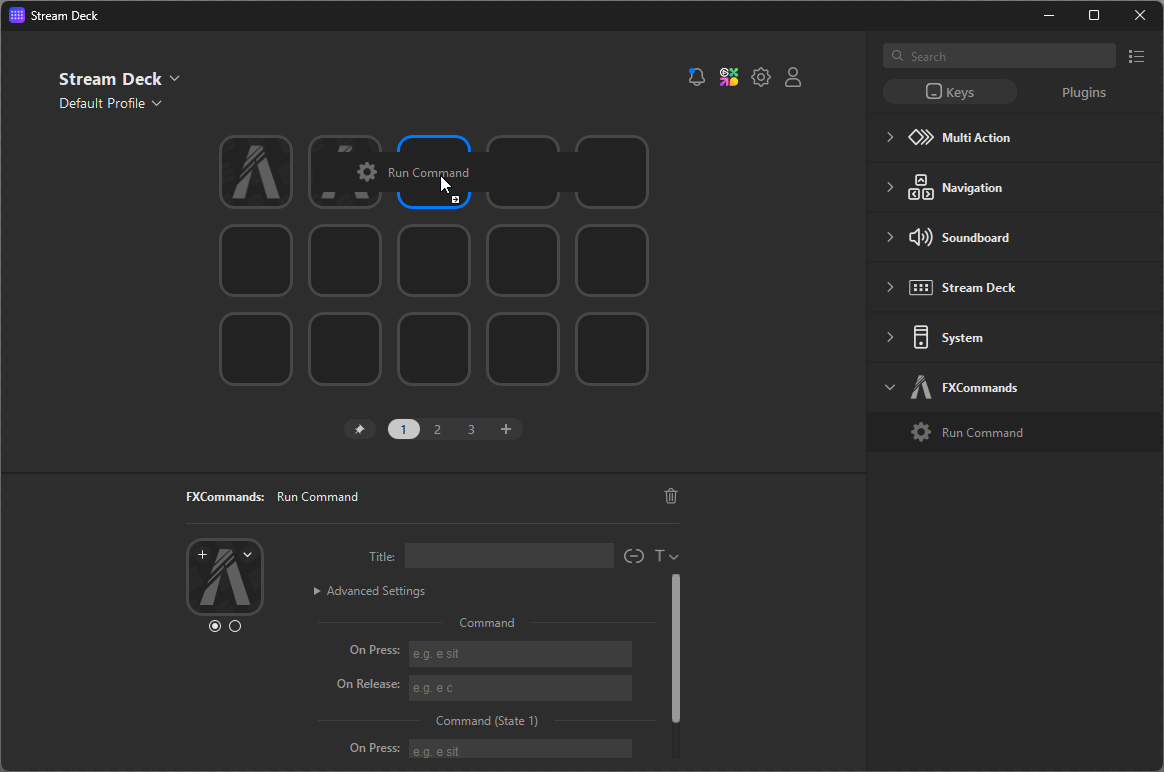
Task: Click the title alignment icon next to Title field
Action: tap(634, 556)
